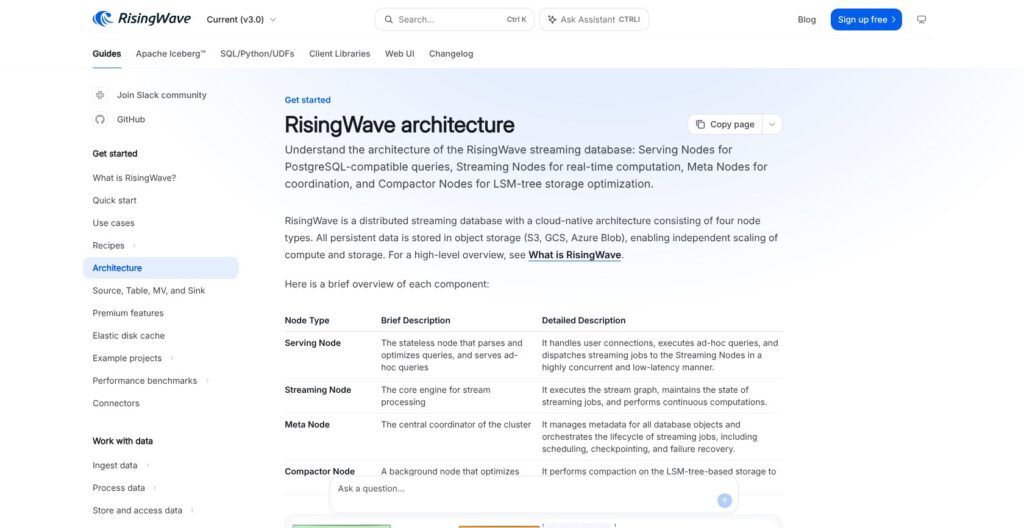Click the search magnifier icon
Image resolution: width=1024 pixels, height=528 pixels.
coord(389,20)
